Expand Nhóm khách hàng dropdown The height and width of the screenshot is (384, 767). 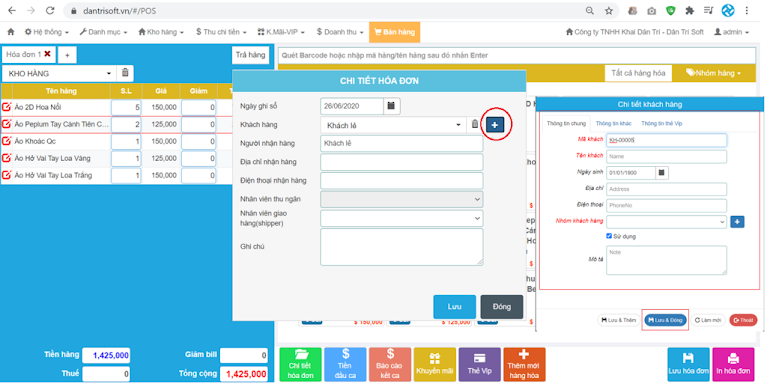[x=666, y=222]
